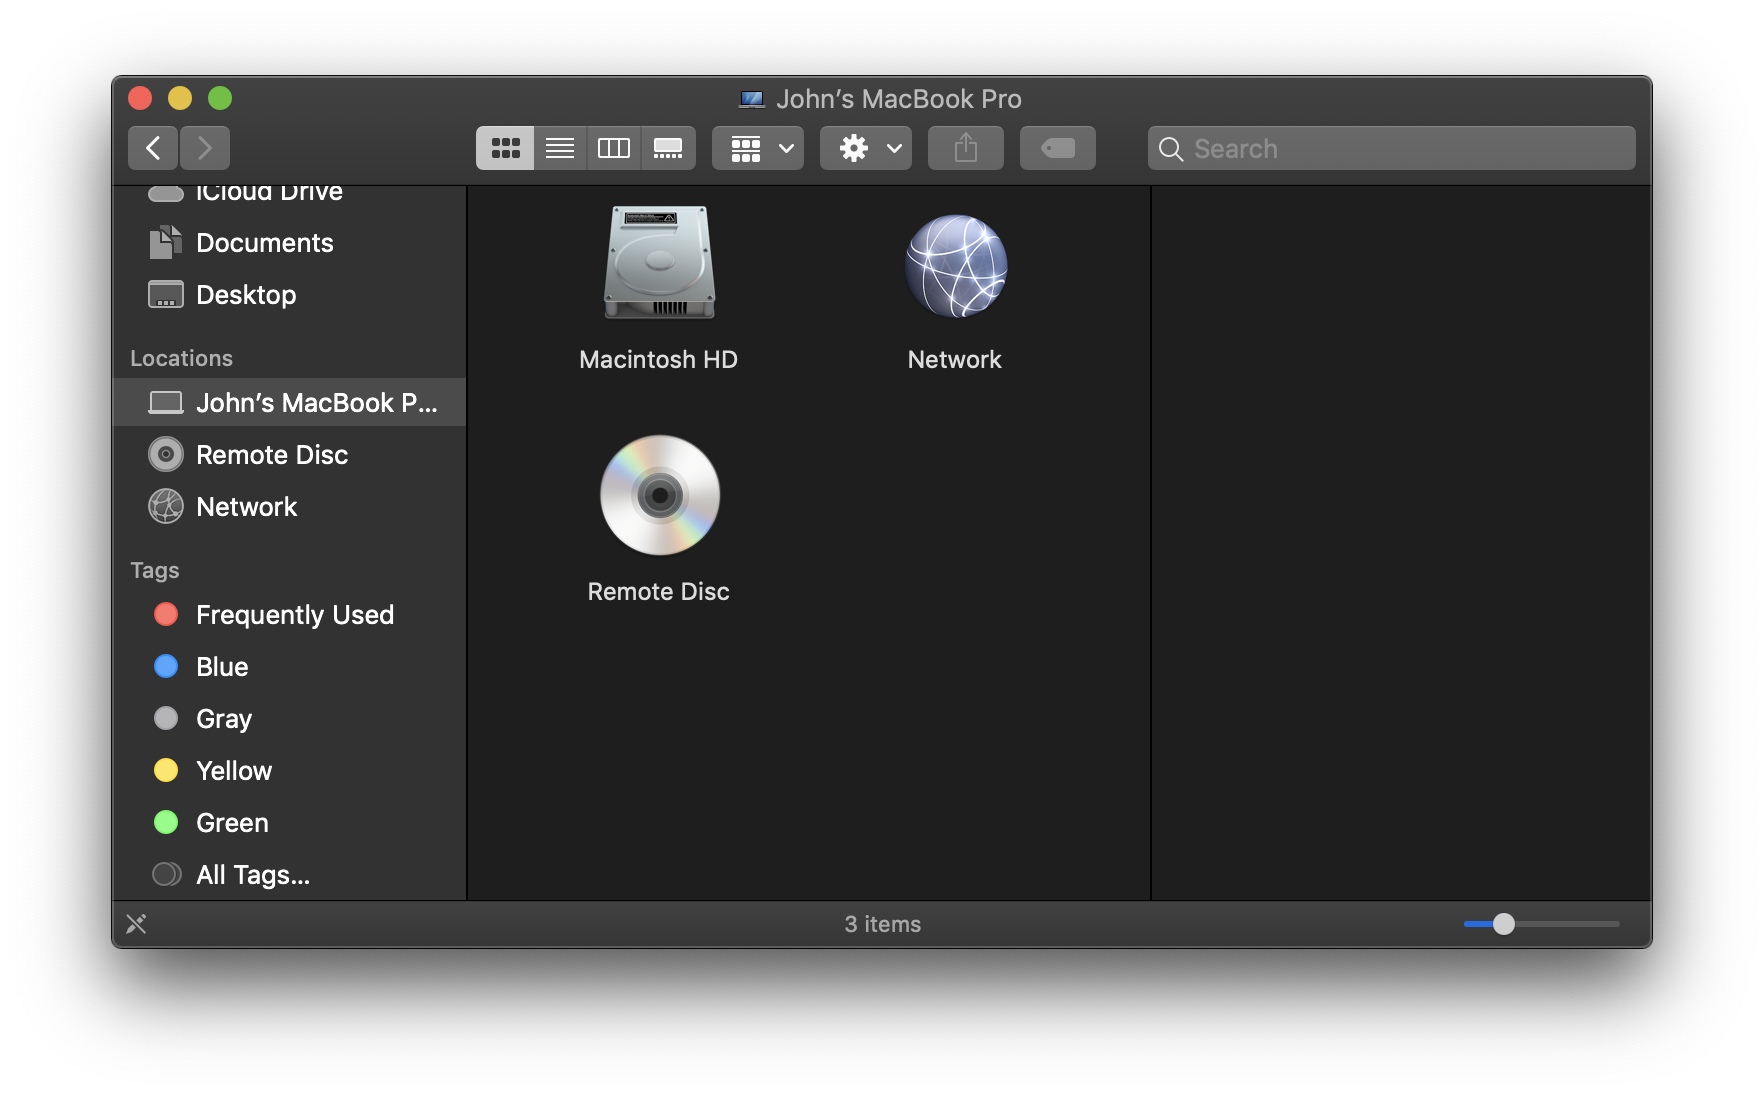Image resolution: width=1764 pixels, height=1096 pixels.
Task: Click the "Remote Disc" label under the CD icon
Action: pyautogui.click(x=659, y=592)
